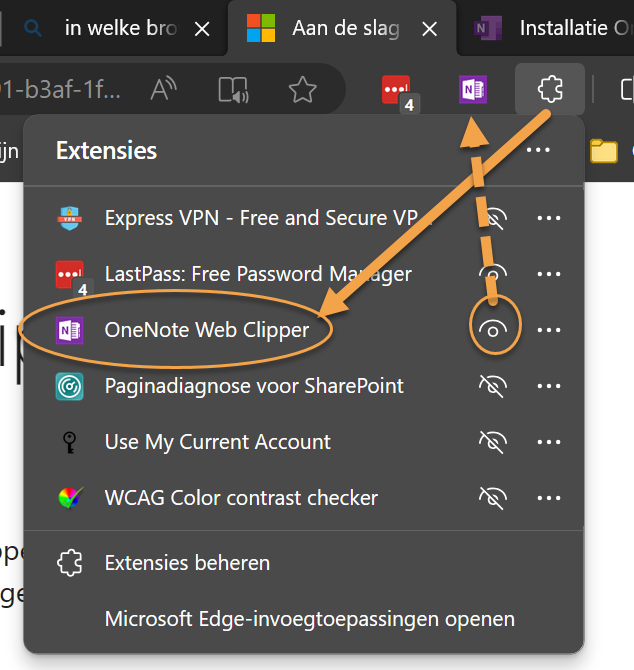Open the Immersive Reader icon
This screenshot has width=634, height=670.
click(233, 91)
